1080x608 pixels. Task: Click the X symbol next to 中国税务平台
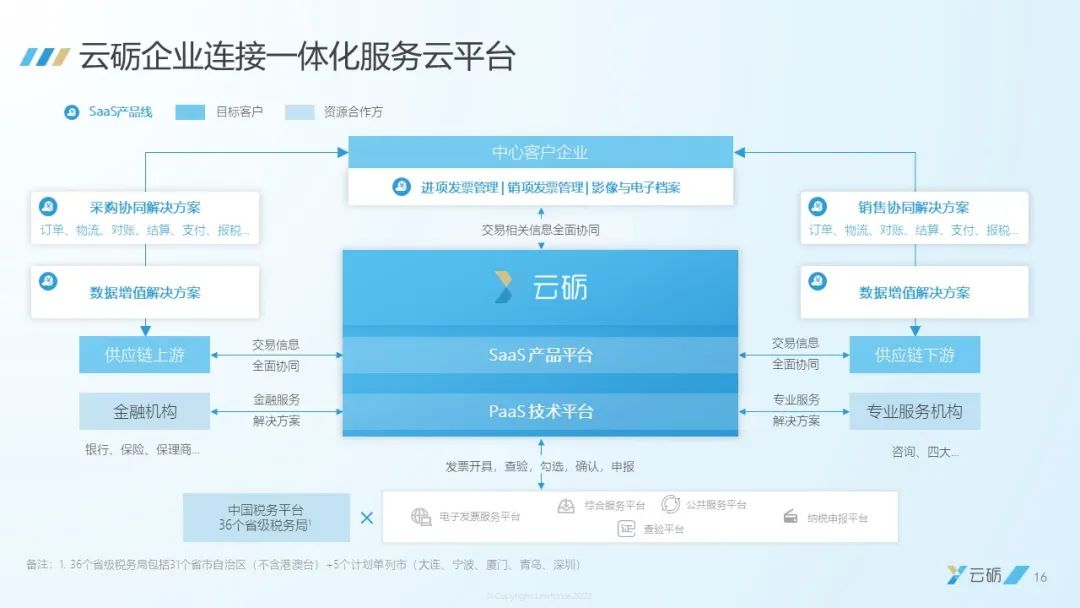(x=366, y=517)
